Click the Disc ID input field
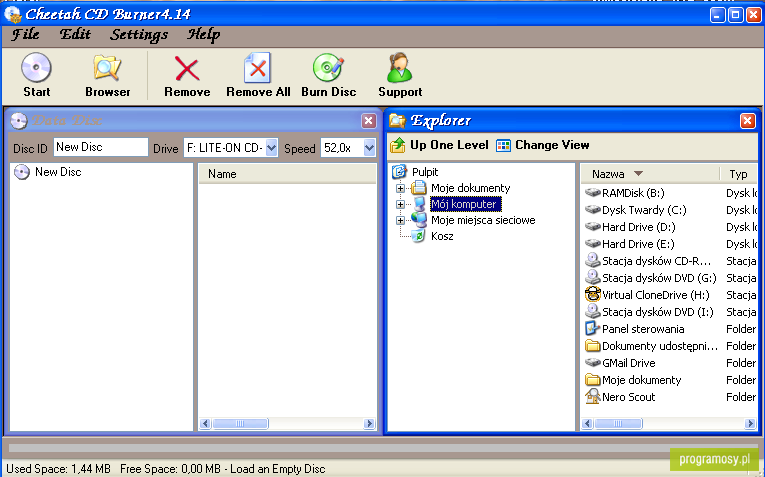This screenshot has height=477, width=765. point(101,147)
